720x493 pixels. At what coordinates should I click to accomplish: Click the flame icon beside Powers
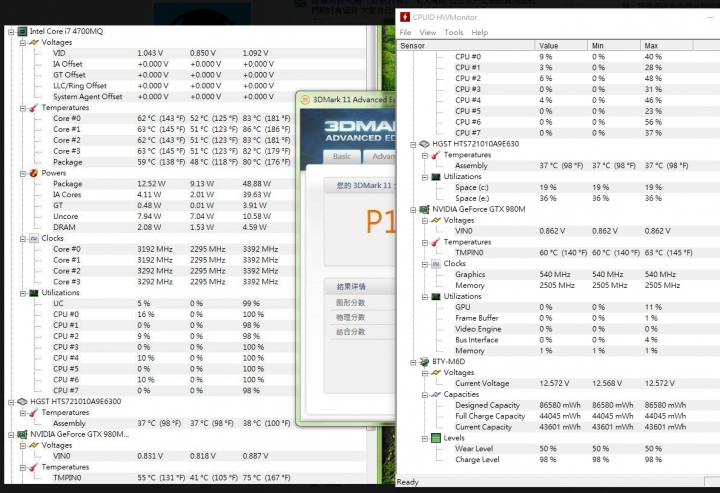click(x=34, y=173)
